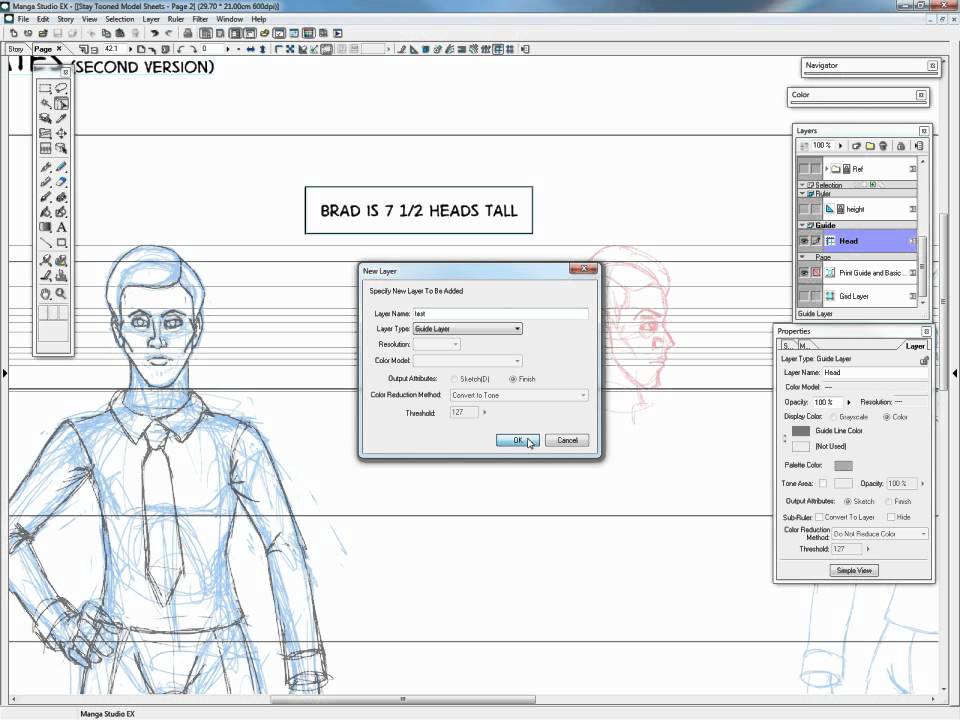Select Sketch(D) radio in New Layer dialog
Screen dimensions: 960x720
pos(454,379)
